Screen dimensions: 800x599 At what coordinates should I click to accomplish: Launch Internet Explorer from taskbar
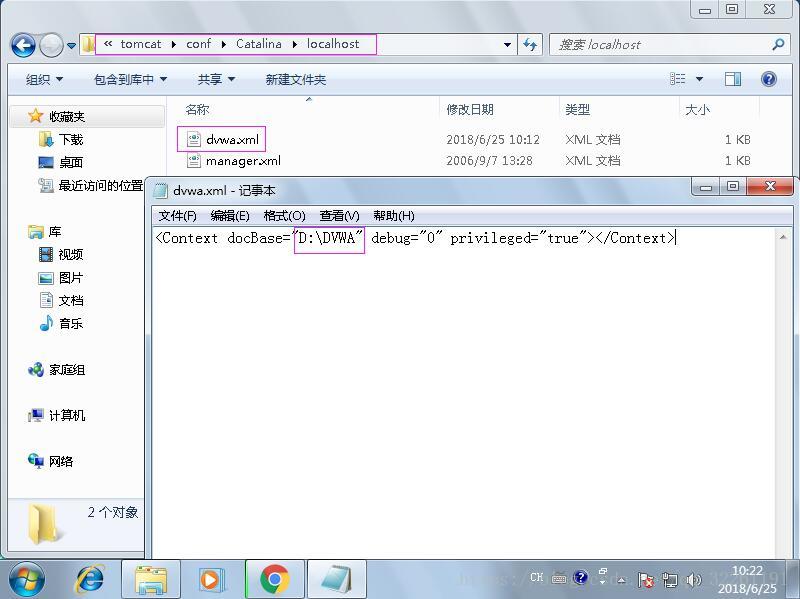pos(90,580)
